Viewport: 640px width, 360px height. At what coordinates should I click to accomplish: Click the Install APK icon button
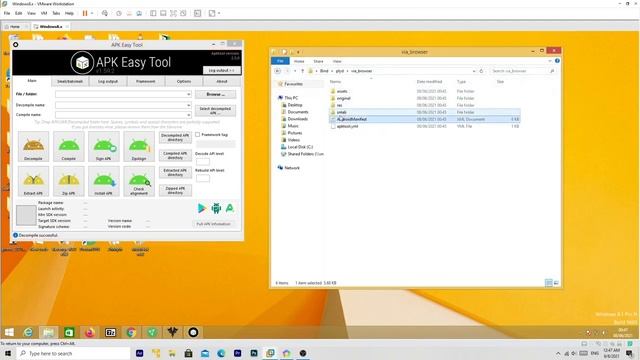(104, 181)
